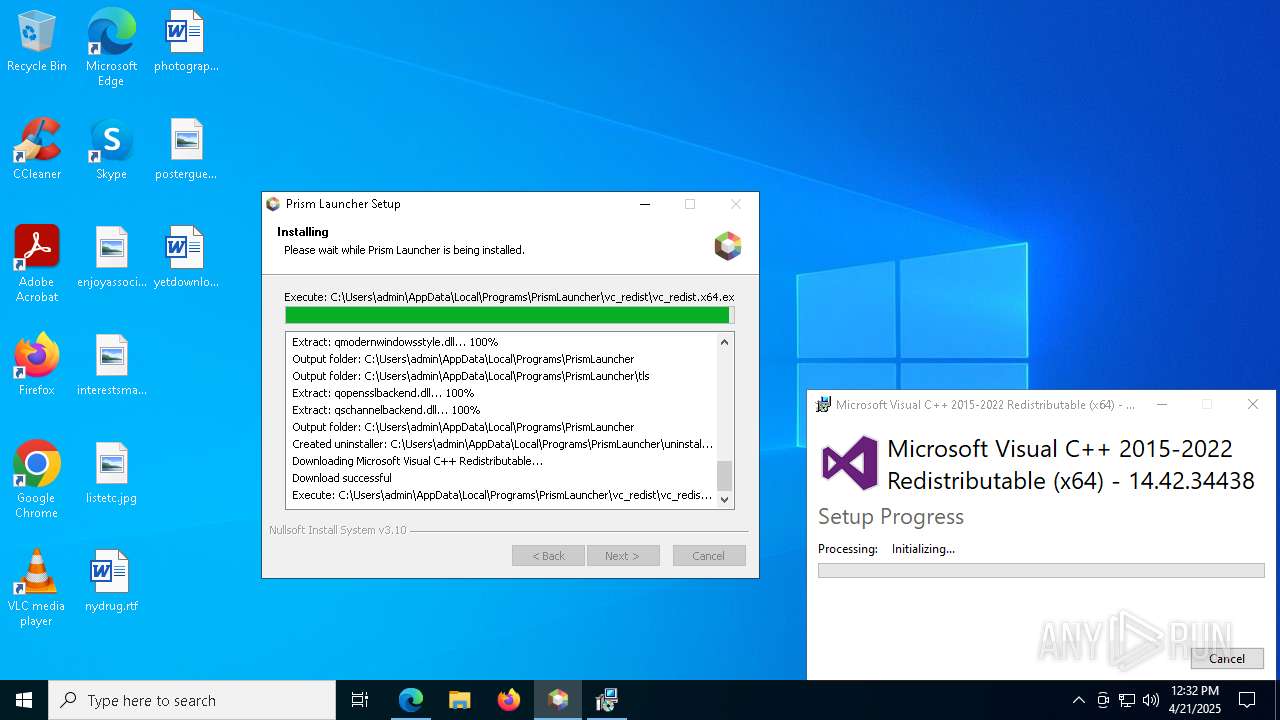Click the 'Setup Progress' heading
Screen dimensions: 1280x720
pos(891,517)
